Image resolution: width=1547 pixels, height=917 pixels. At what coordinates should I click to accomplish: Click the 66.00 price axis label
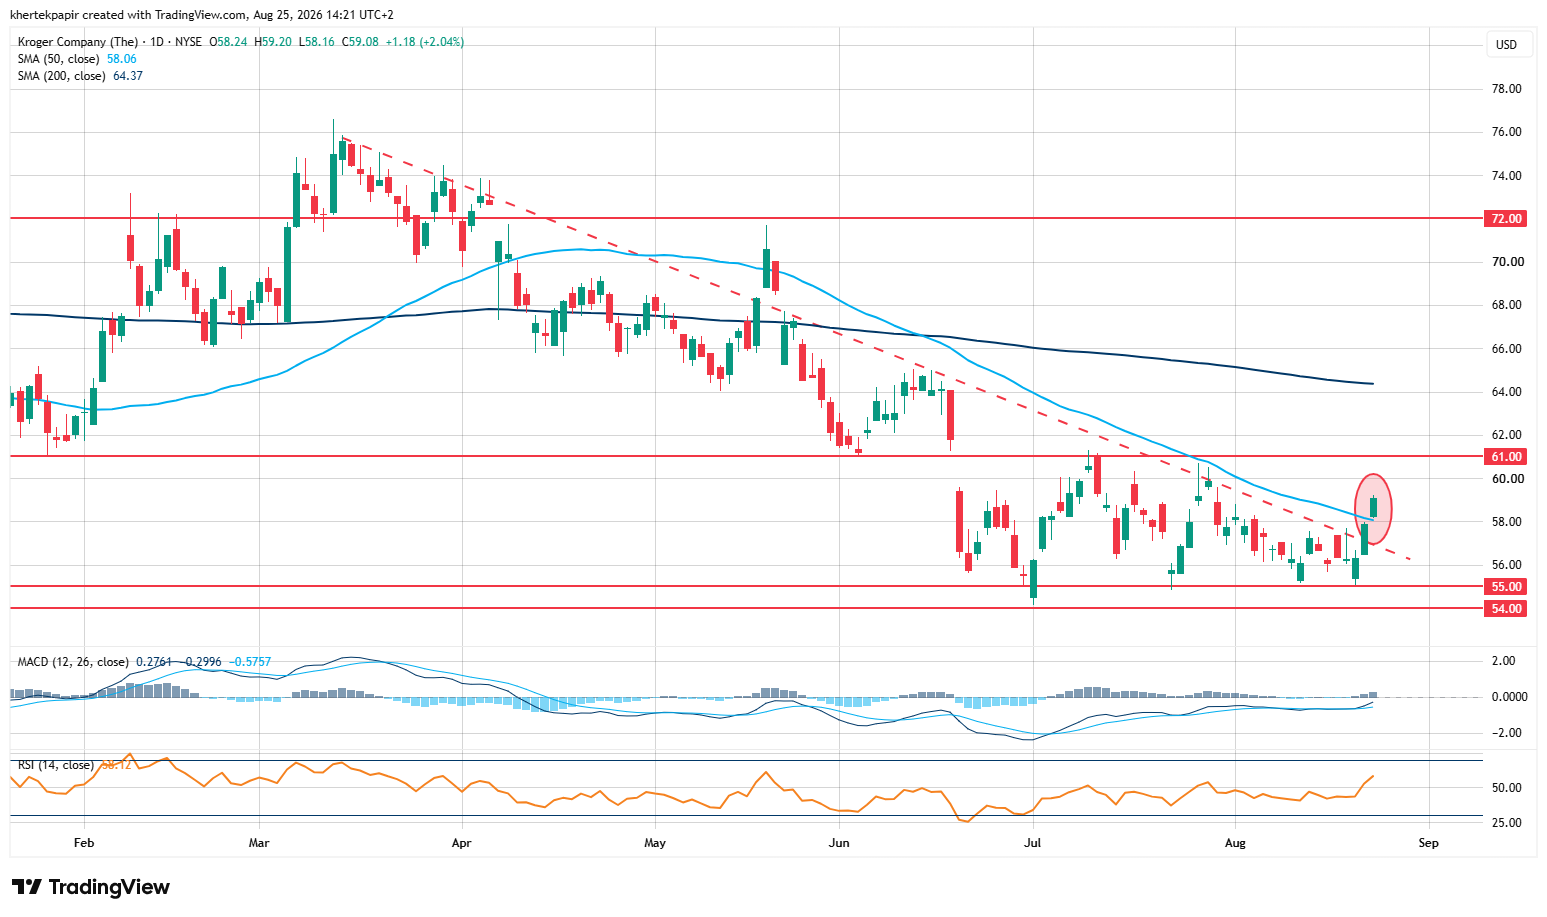point(1507,349)
